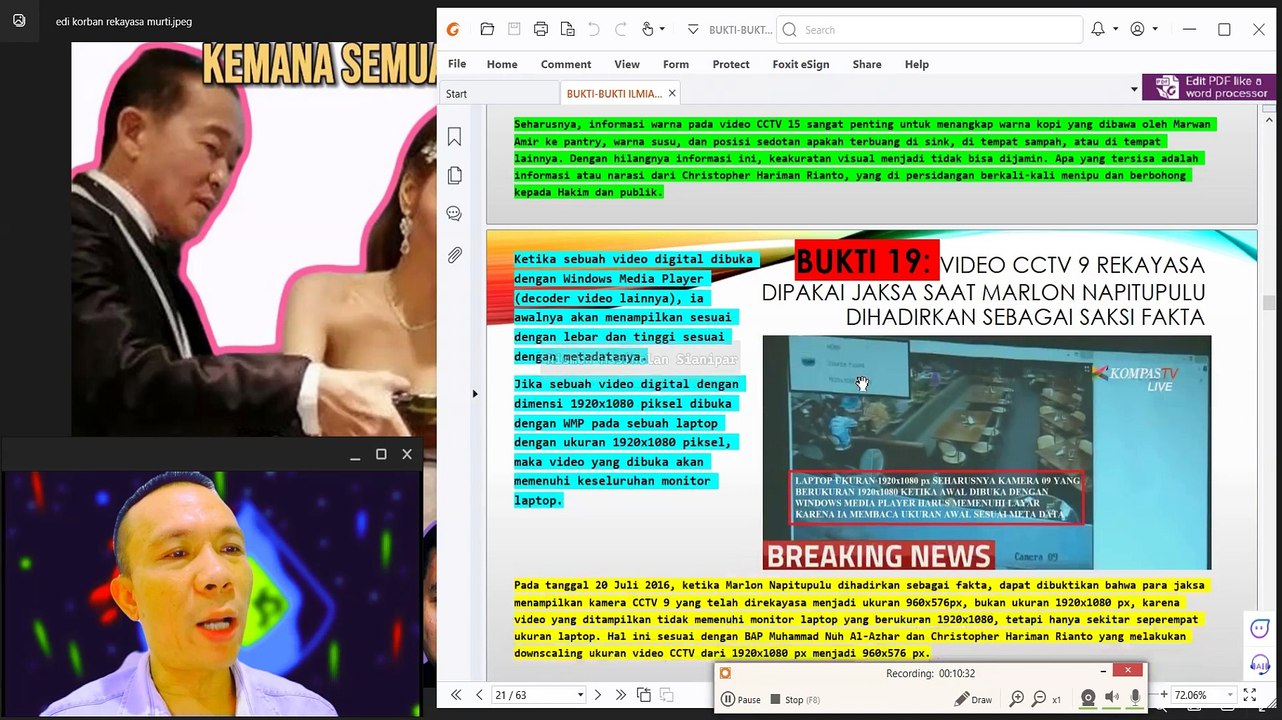Expand the quick access toolbar customize arrow
The width and height of the screenshot is (1282, 720).
[x=693, y=30]
